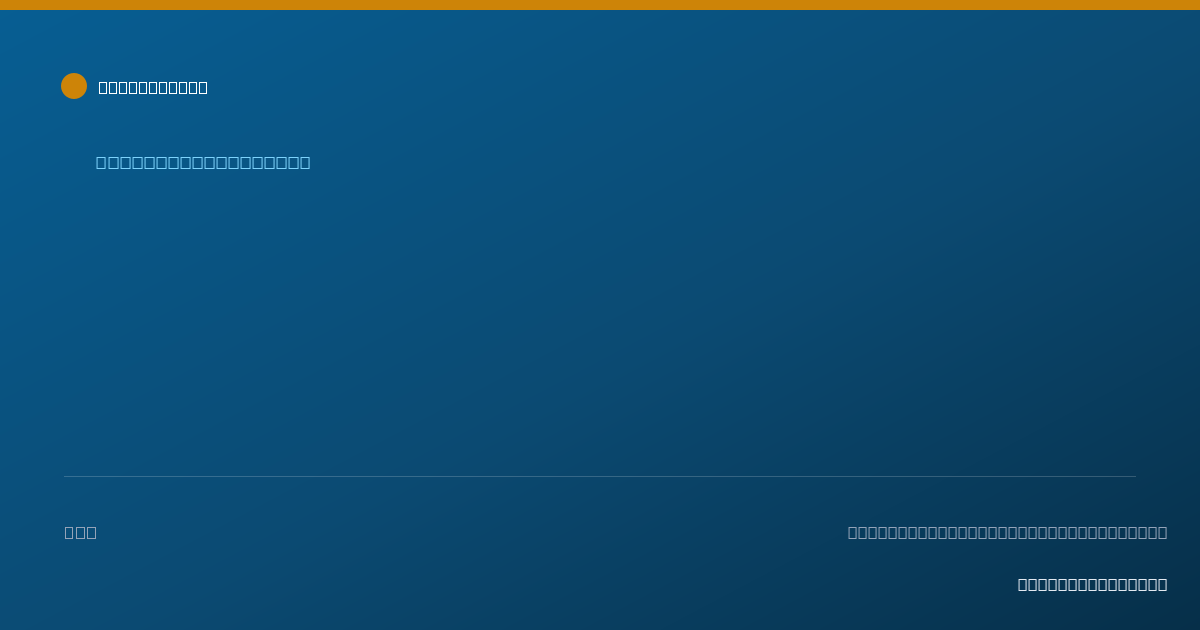The image size is (1200, 630).
Task: Click the last character of the white header title
Action: point(203,87)
